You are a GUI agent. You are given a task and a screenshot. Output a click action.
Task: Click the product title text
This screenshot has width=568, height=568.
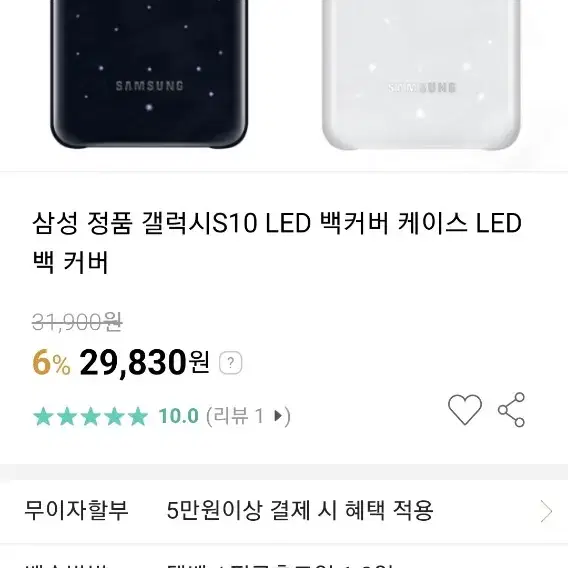point(277,242)
